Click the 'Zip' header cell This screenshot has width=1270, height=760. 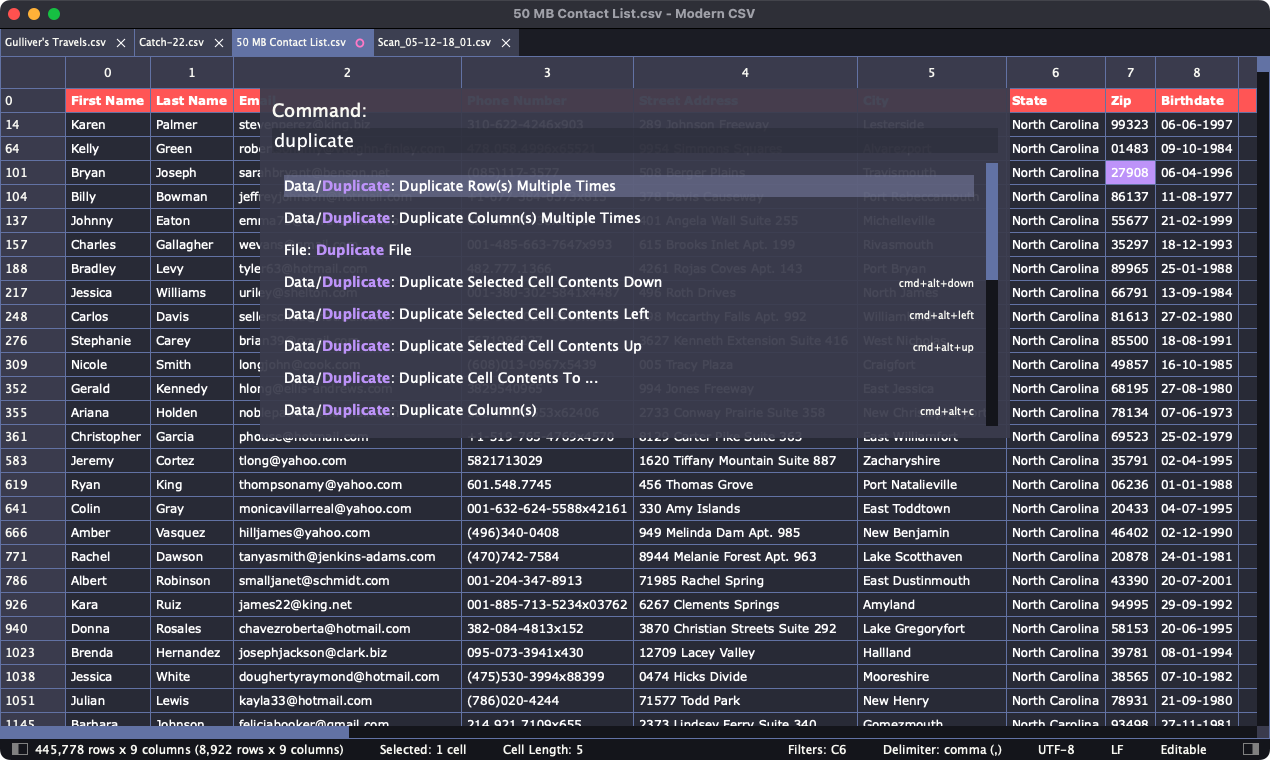(1131, 100)
